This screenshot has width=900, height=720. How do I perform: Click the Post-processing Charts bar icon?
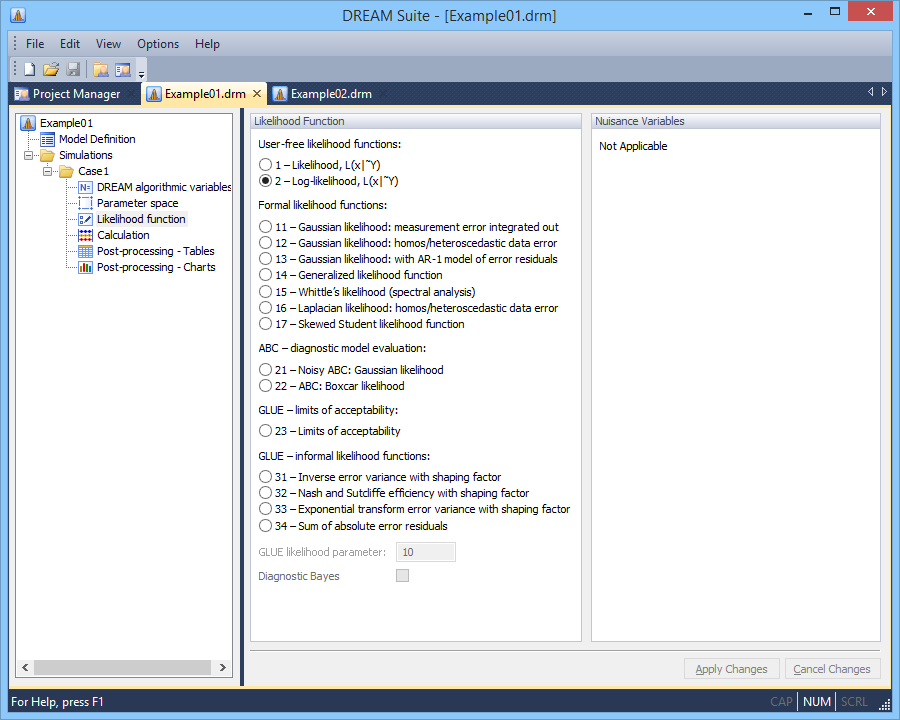point(86,268)
